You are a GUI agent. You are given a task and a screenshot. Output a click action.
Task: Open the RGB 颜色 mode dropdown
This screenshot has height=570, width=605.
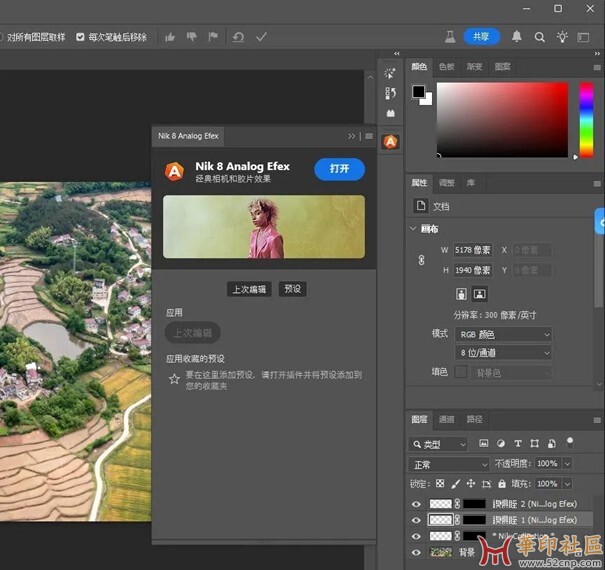[x=504, y=335]
